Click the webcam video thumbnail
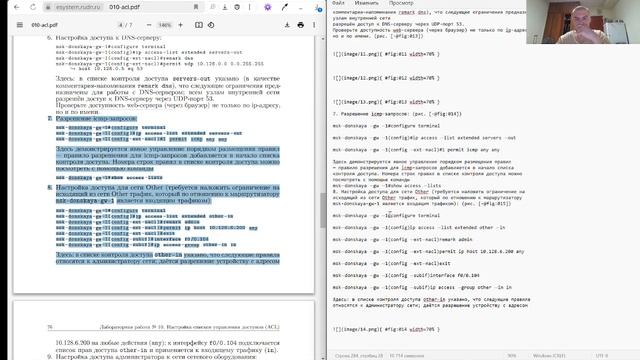This screenshot has width=640, height=360. pos(583,22)
